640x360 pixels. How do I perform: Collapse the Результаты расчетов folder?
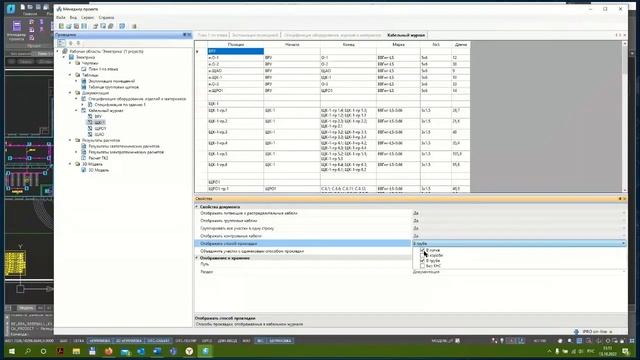70,140
